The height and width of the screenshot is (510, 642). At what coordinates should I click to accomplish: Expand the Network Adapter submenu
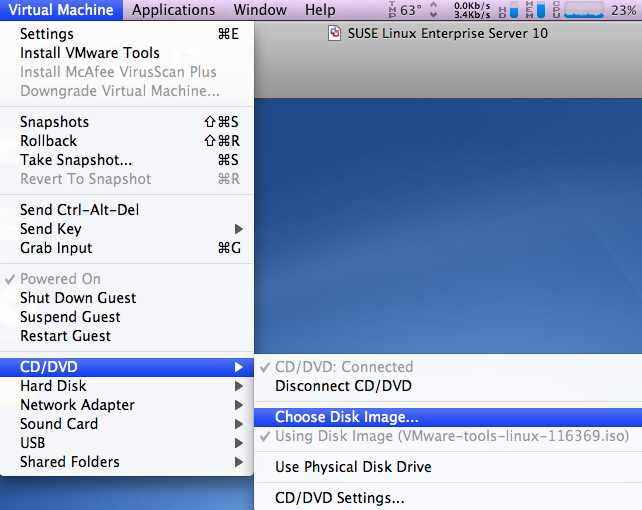pos(127,405)
